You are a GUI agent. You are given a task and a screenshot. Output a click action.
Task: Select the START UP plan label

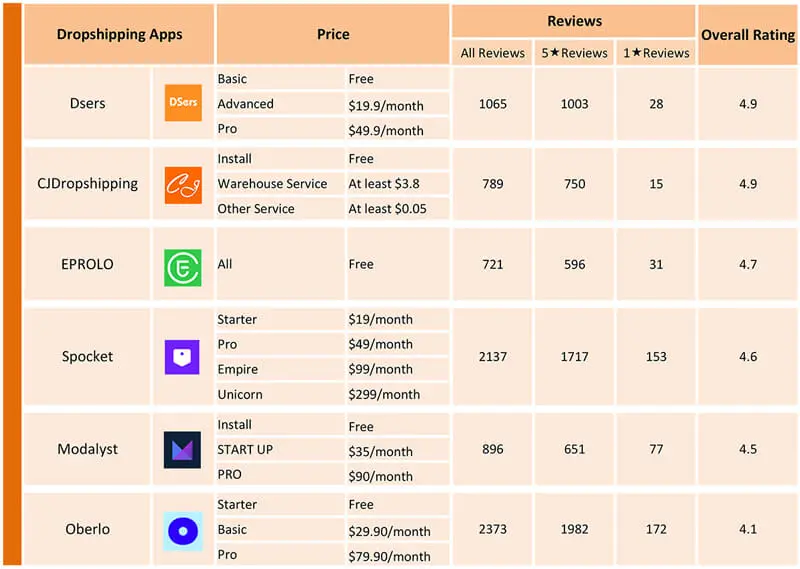tap(245, 450)
